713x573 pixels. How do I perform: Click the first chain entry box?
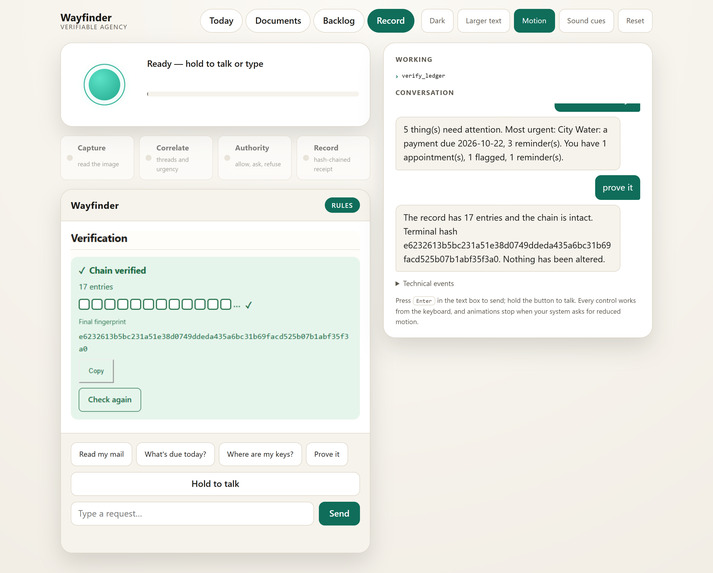[84, 304]
